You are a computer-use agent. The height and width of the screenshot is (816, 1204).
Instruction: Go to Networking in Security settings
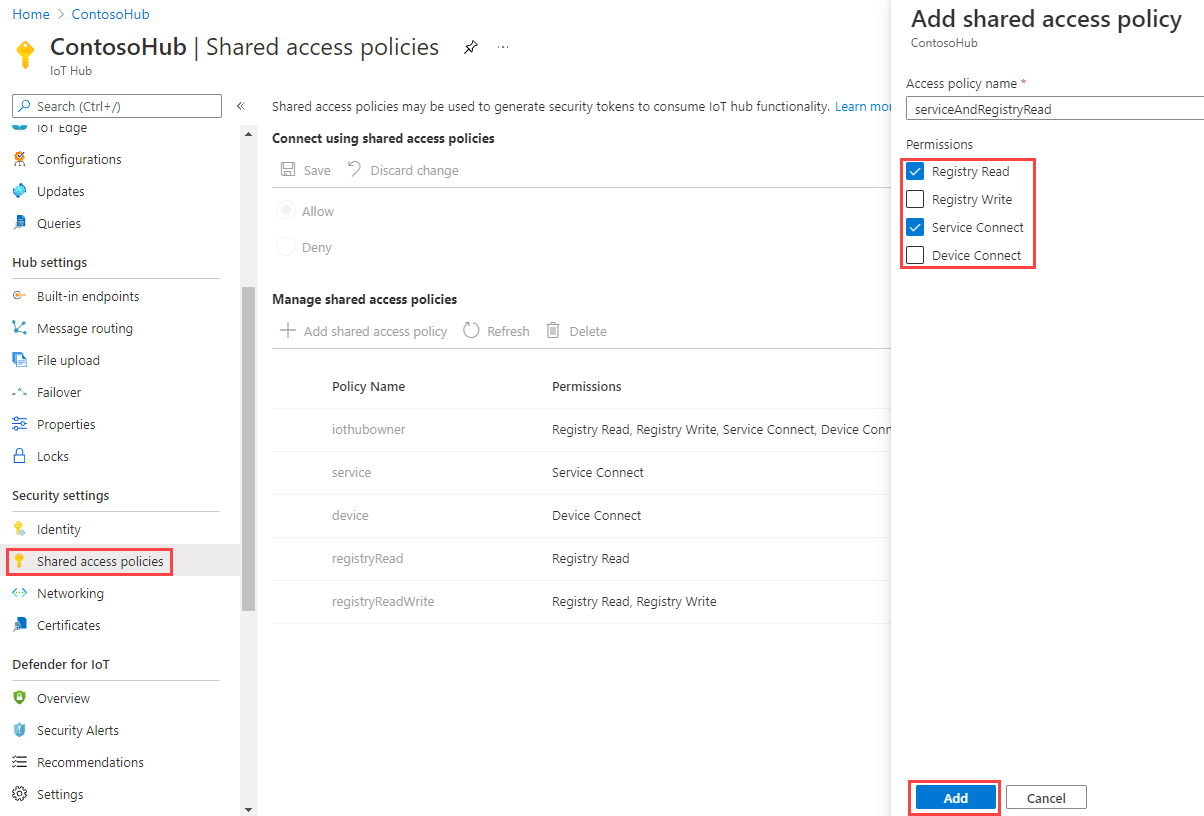(x=70, y=593)
